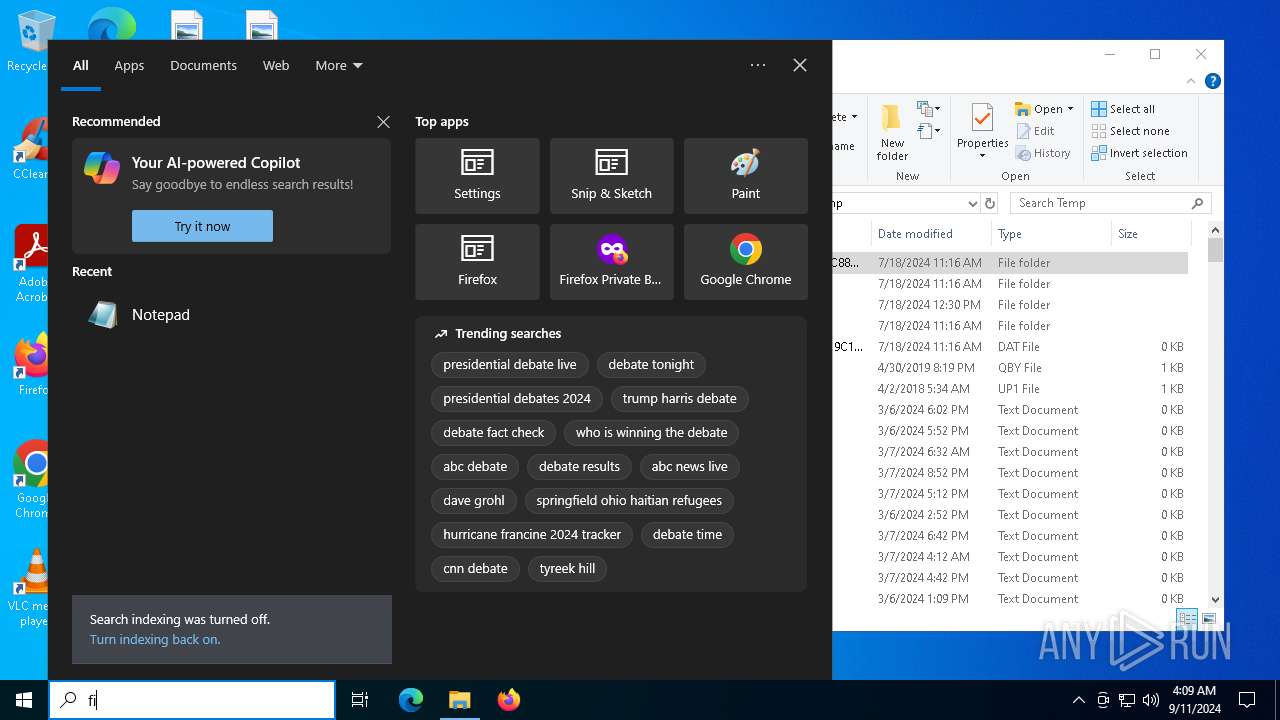Open Task View on taskbar
This screenshot has width=1280, height=720.
tap(360, 700)
